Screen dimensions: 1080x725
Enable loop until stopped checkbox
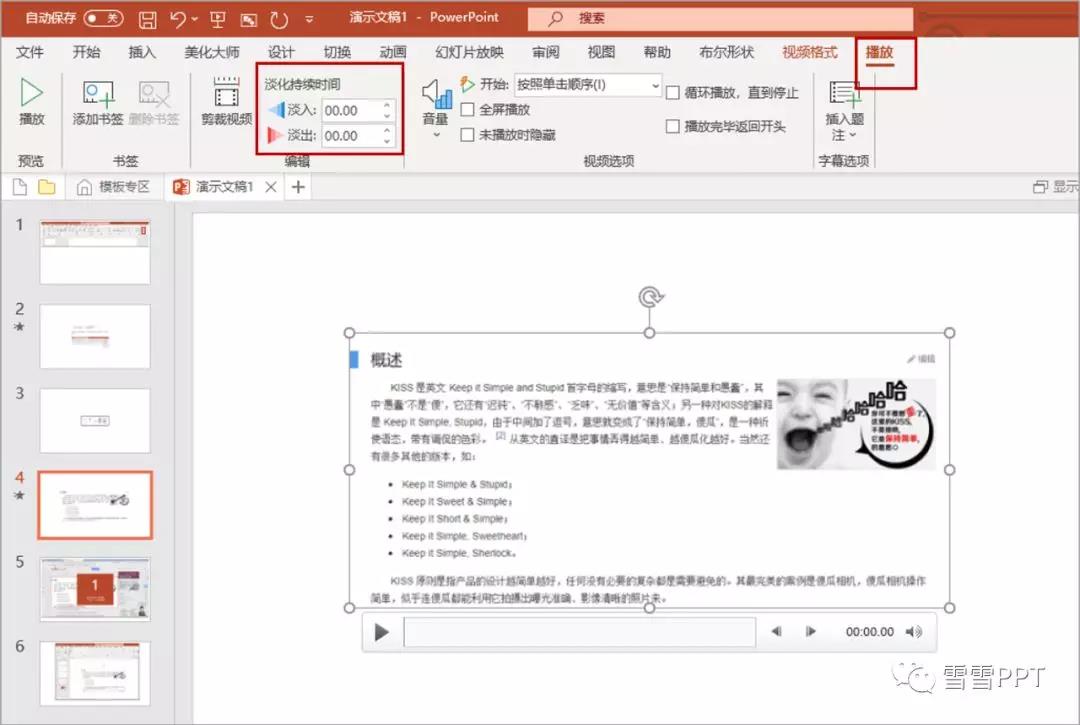click(673, 93)
